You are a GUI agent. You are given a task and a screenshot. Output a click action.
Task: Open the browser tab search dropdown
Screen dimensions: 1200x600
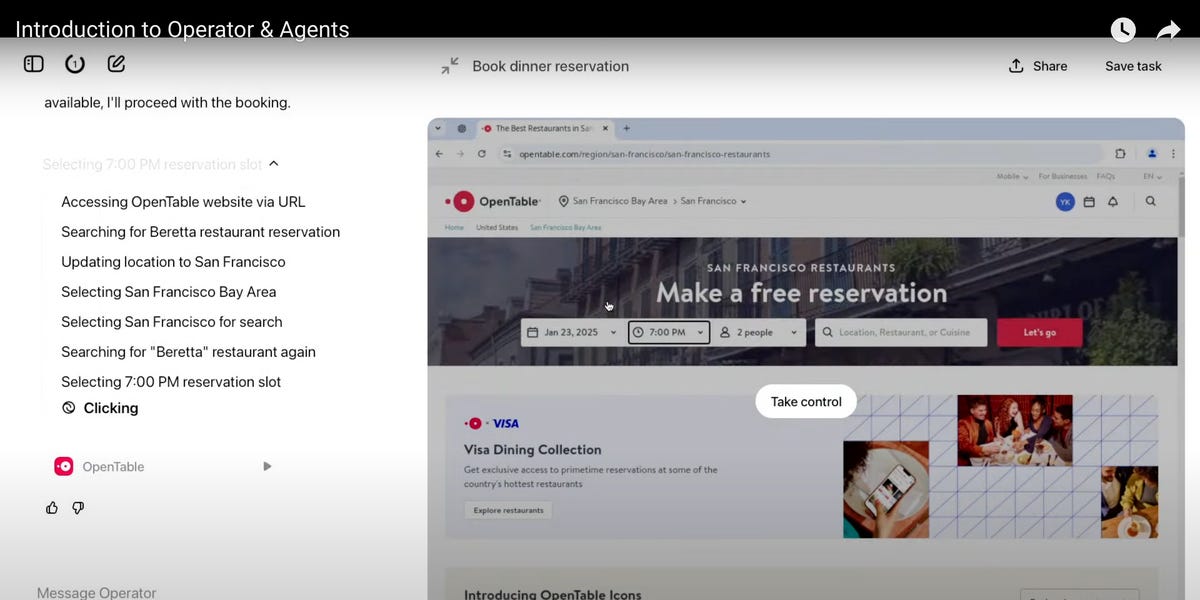pos(438,128)
